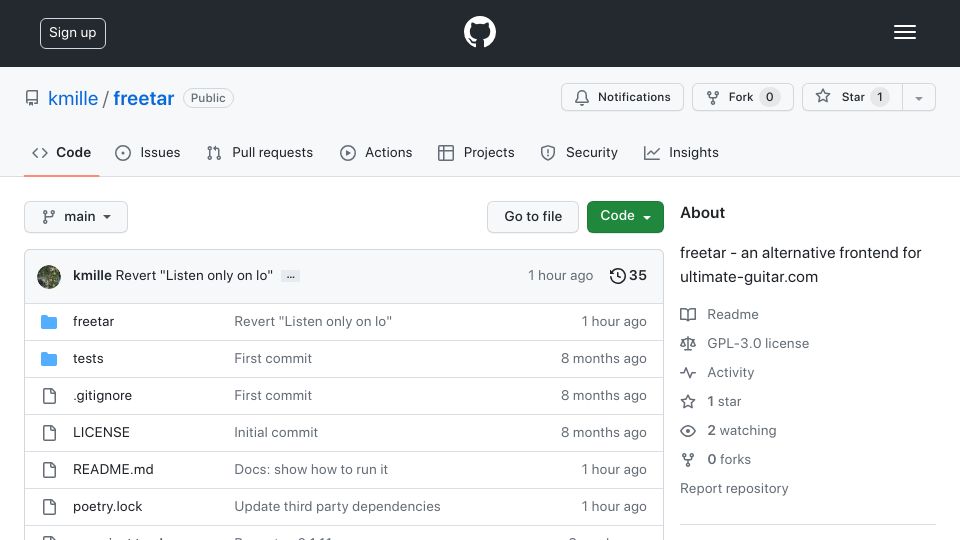
Task: Click the bell icon in Notifications
Action: [582, 97]
